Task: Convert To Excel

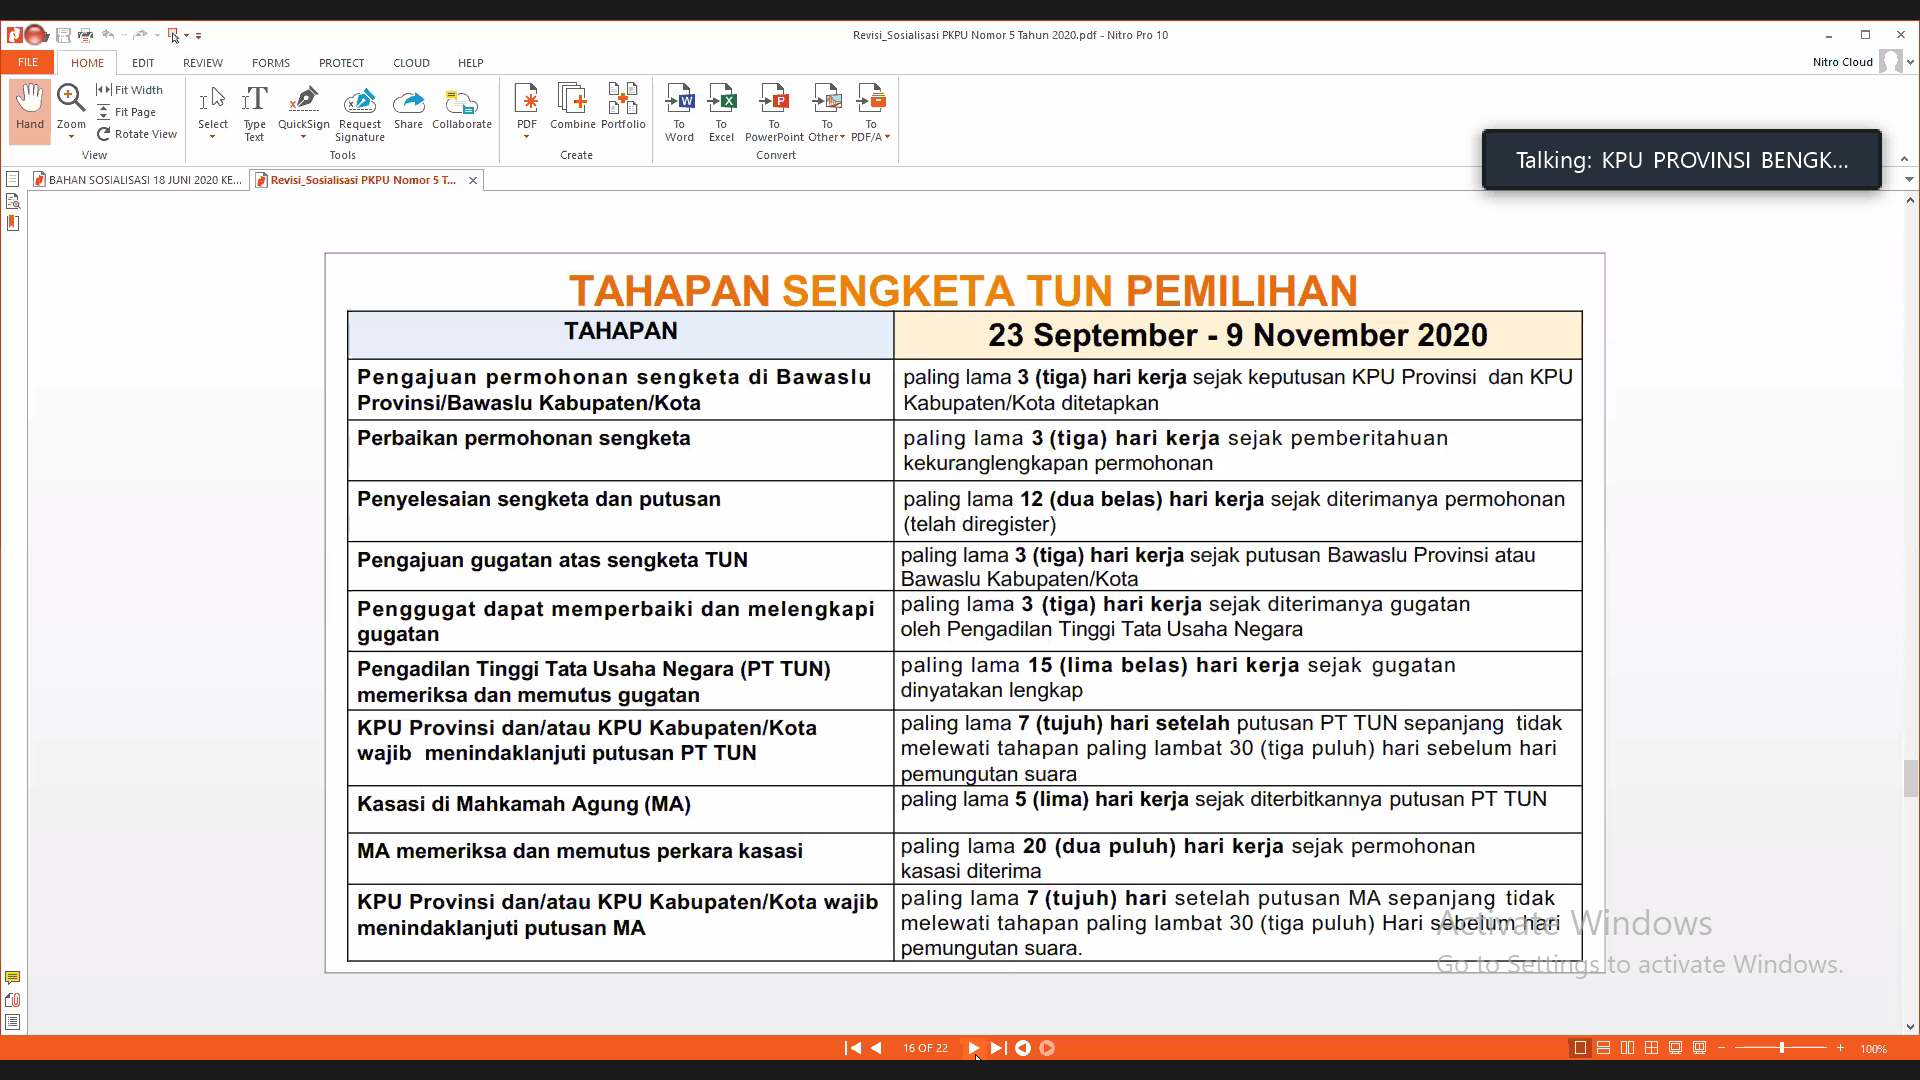Action: point(721,113)
